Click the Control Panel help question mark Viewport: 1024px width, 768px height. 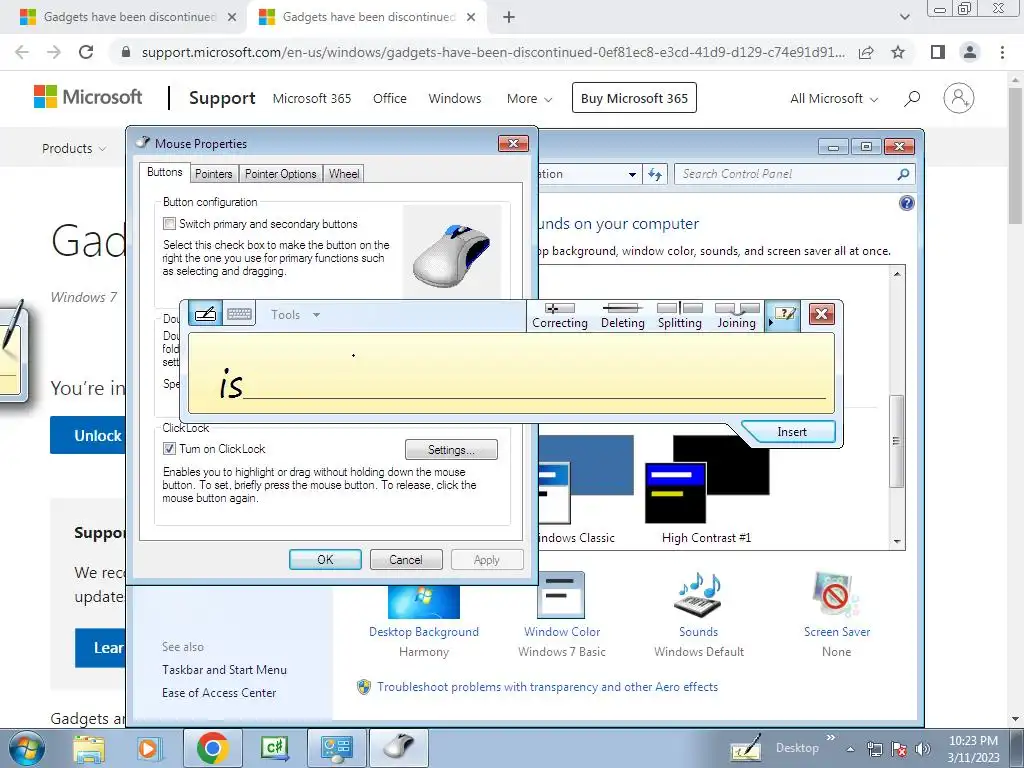tap(906, 203)
